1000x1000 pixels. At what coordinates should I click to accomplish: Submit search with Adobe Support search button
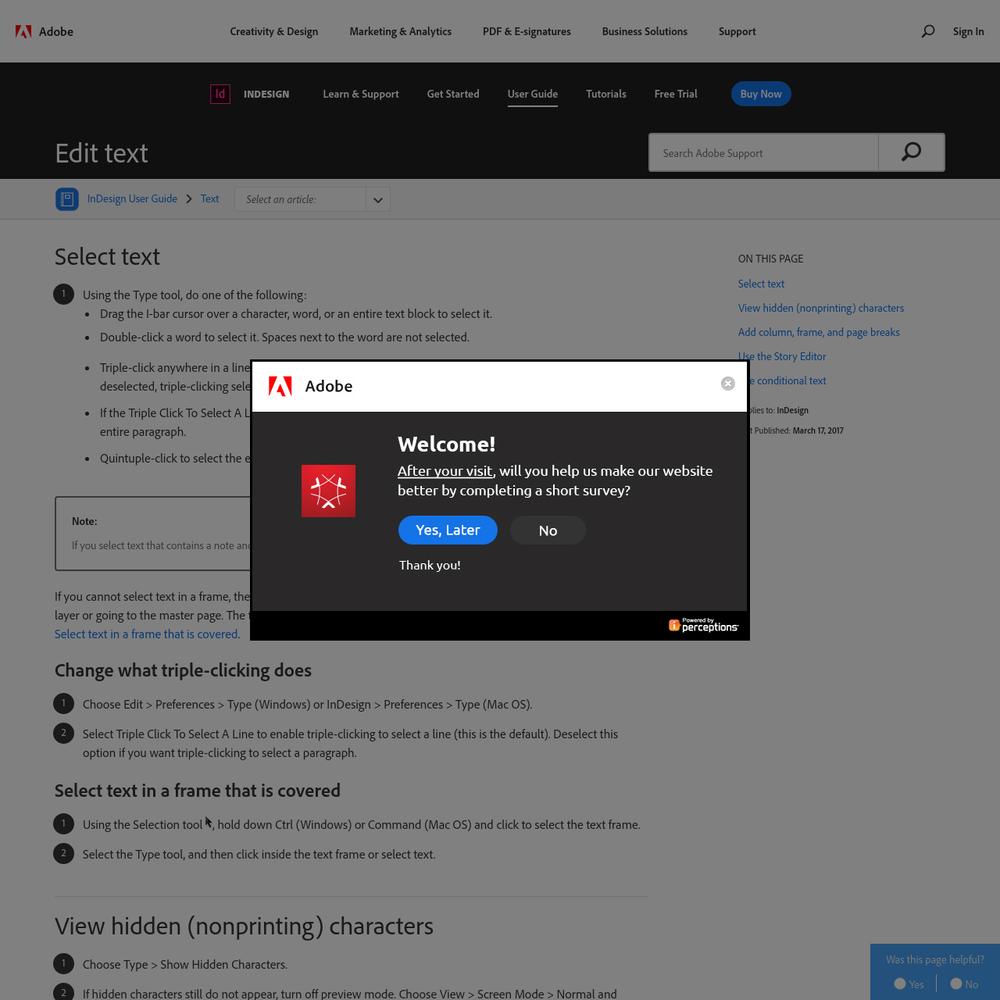tap(911, 152)
